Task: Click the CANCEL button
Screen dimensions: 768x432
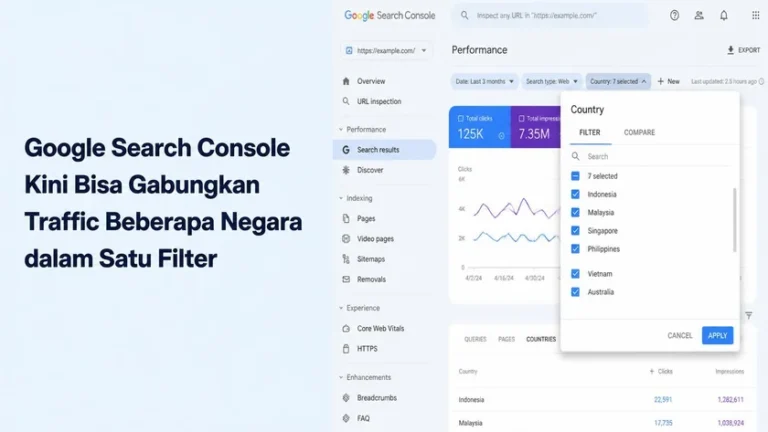Action: [x=680, y=336]
